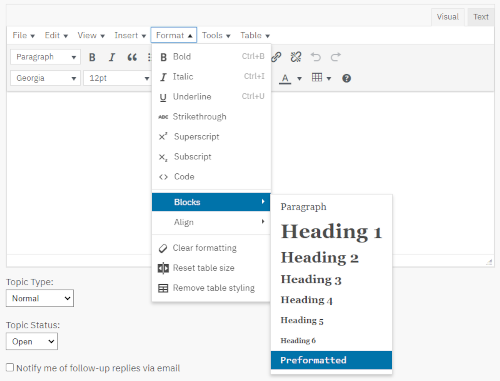Choose Paragraph in the Blocks submenu
The height and width of the screenshot is (381, 500).
pos(331,207)
